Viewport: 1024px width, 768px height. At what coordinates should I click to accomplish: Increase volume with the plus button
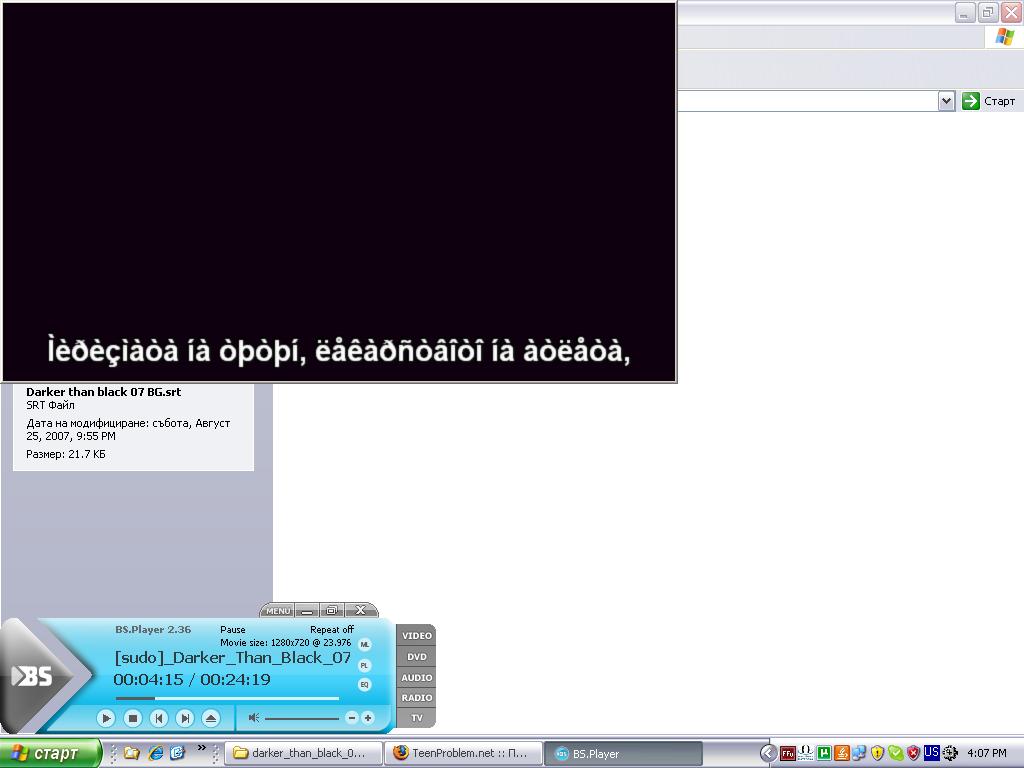368,718
